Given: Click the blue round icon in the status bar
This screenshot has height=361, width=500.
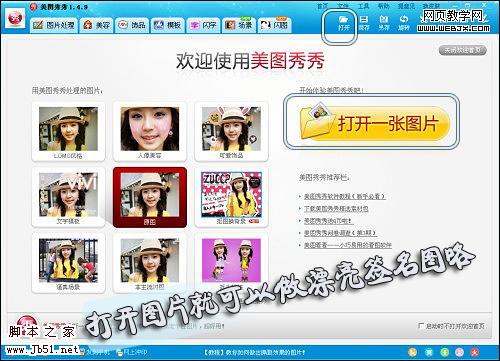Looking at the screenshot, I should [429, 352].
